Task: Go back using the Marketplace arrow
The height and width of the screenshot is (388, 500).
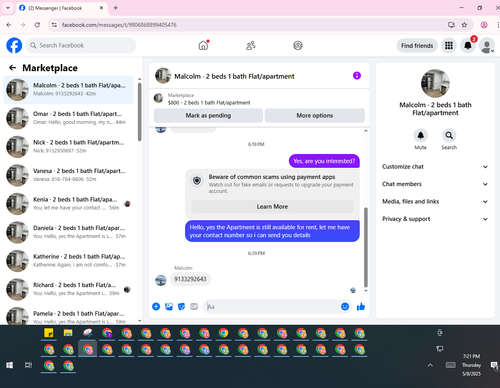Action: tap(13, 68)
